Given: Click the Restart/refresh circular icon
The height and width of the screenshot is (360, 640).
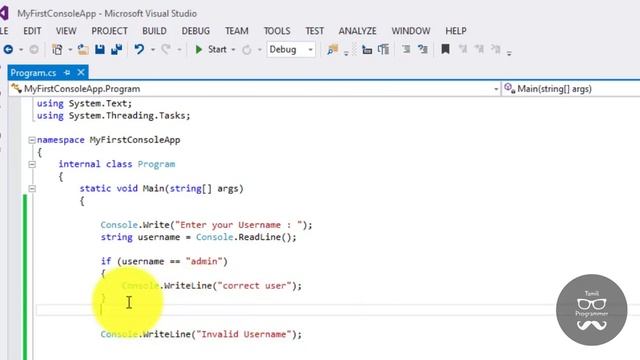Looking at the screenshot, I should [x=247, y=50].
